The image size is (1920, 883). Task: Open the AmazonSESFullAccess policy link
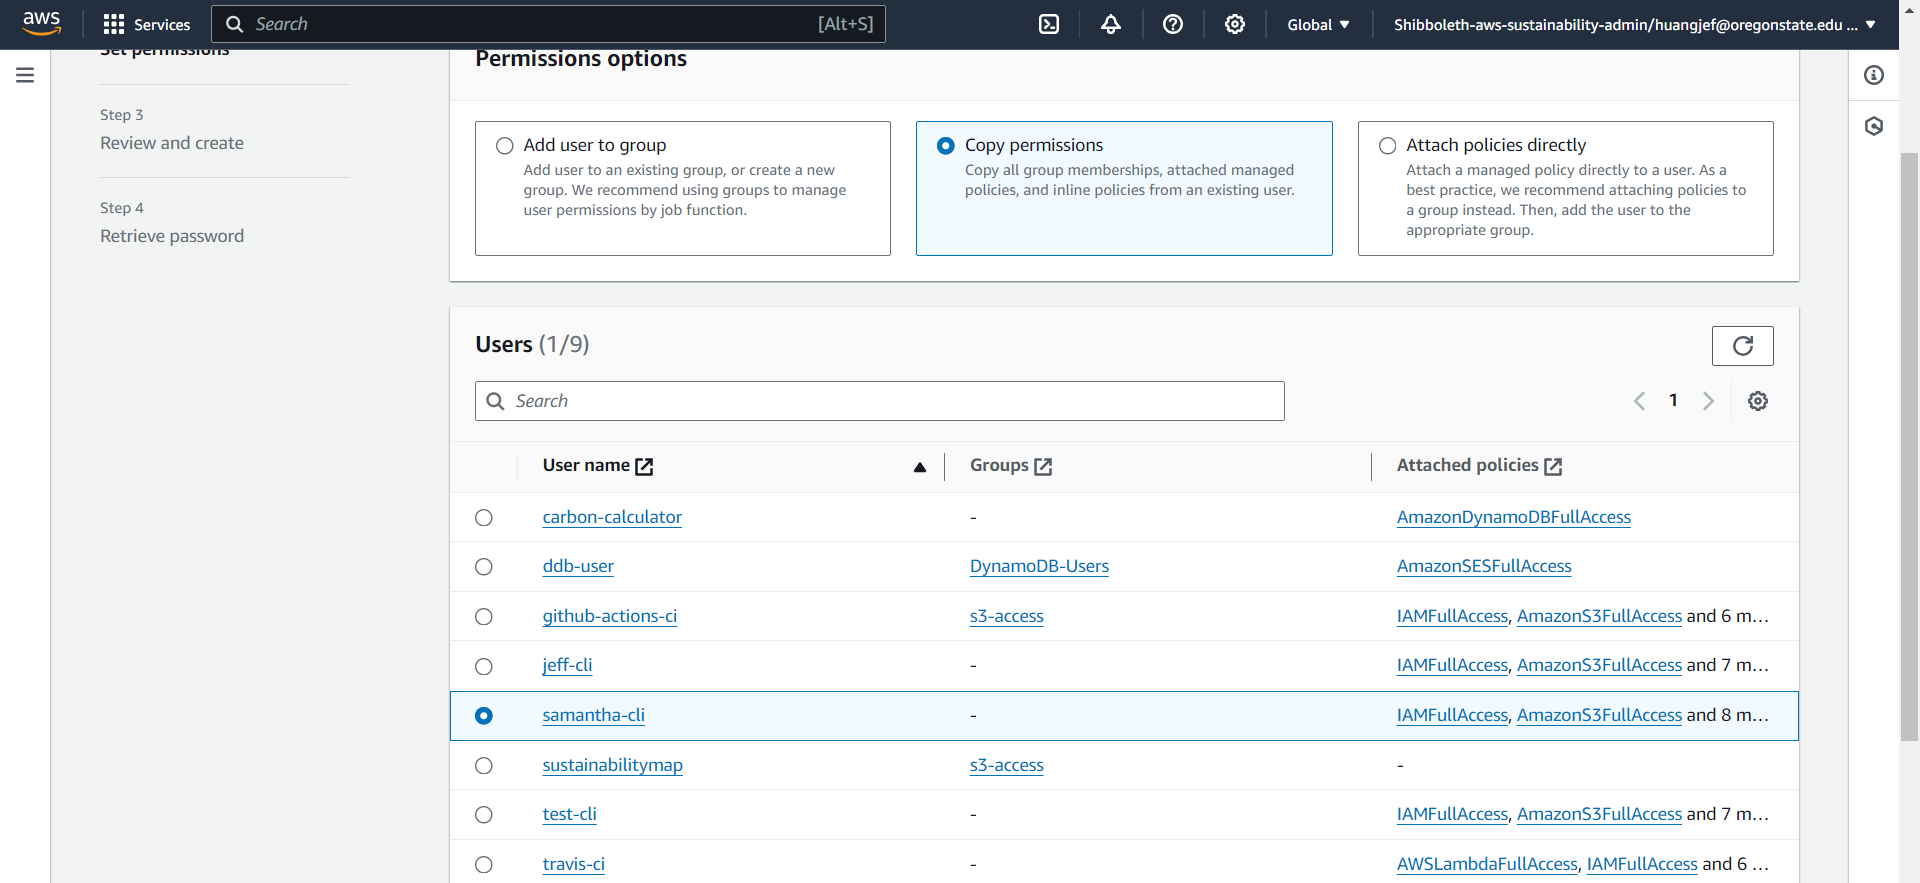point(1484,566)
